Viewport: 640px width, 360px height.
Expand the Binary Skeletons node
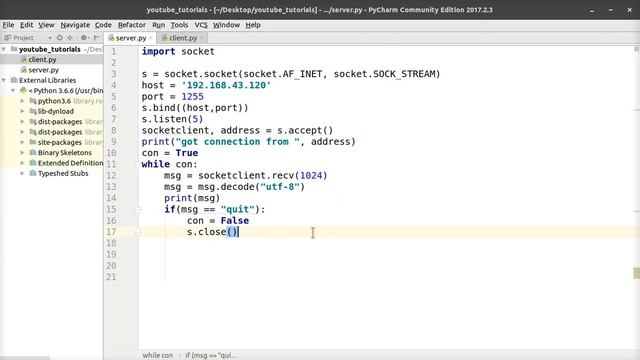(22, 153)
